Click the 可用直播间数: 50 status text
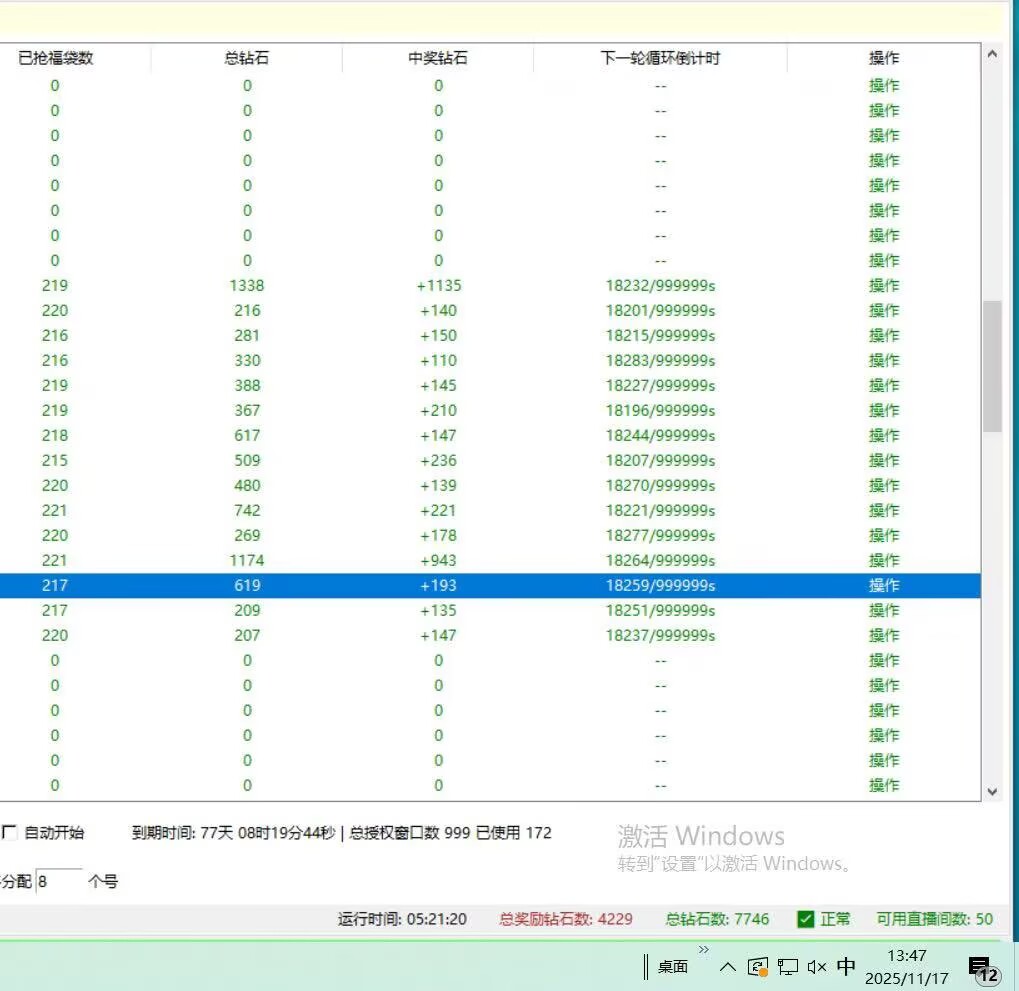 click(x=935, y=919)
